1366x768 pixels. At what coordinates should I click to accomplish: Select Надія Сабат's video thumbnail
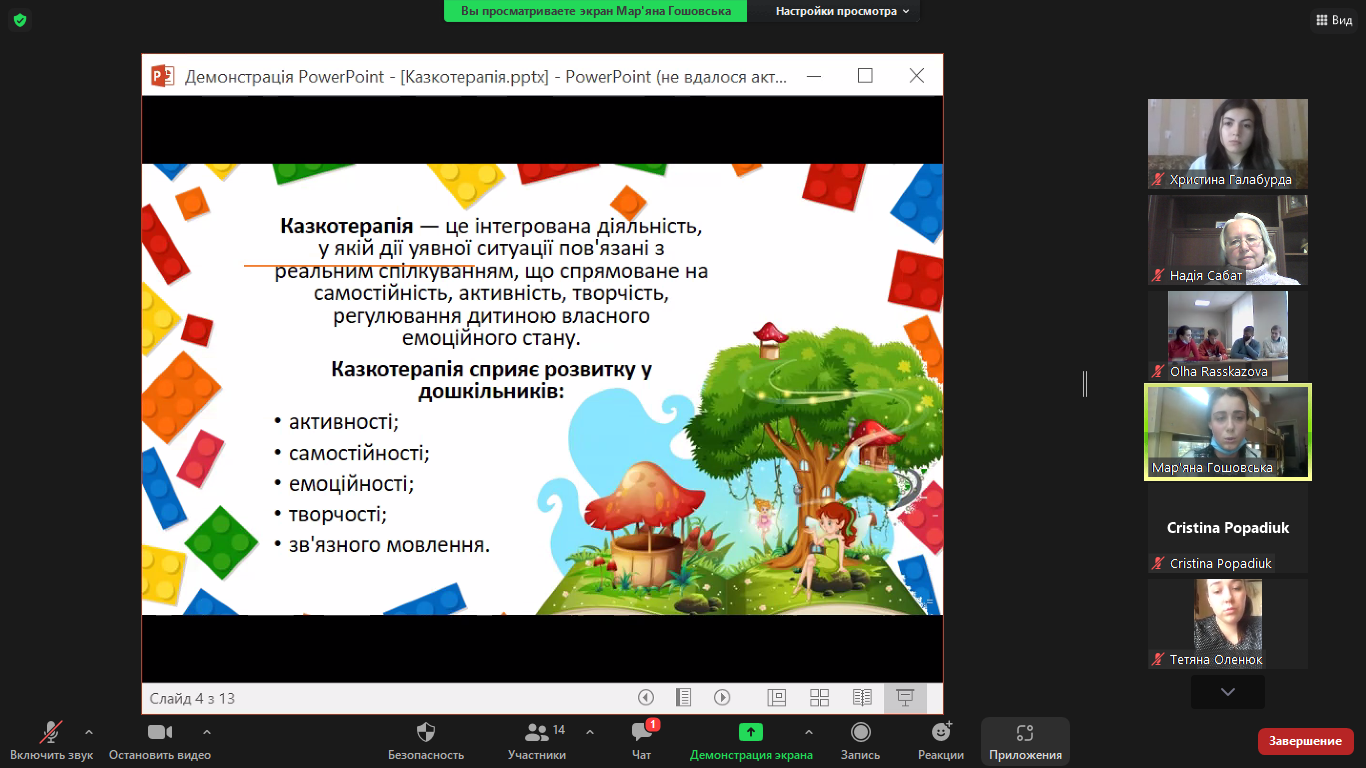[x=1227, y=240]
